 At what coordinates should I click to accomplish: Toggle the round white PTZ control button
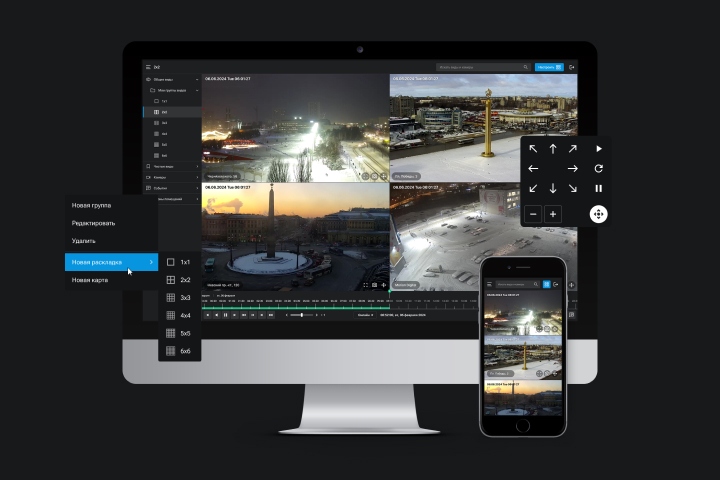point(598,214)
